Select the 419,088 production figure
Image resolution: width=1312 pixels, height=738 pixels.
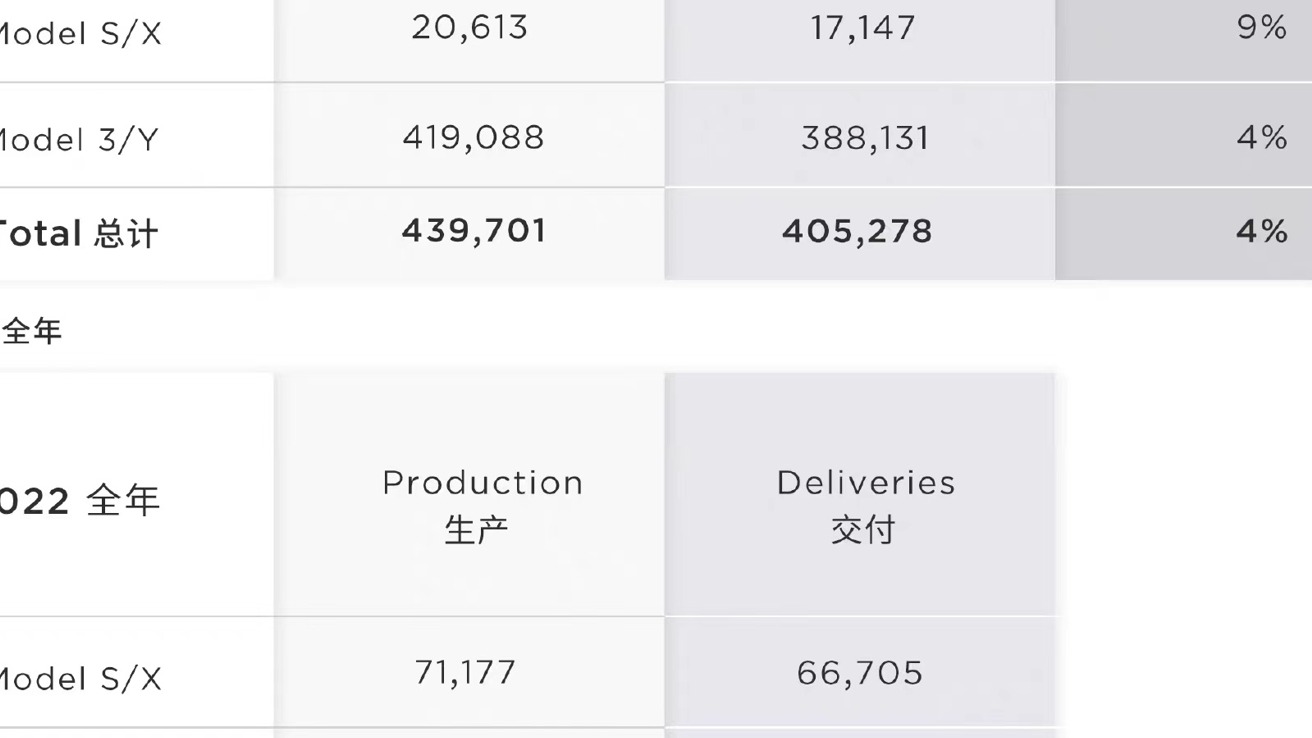click(473, 137)
